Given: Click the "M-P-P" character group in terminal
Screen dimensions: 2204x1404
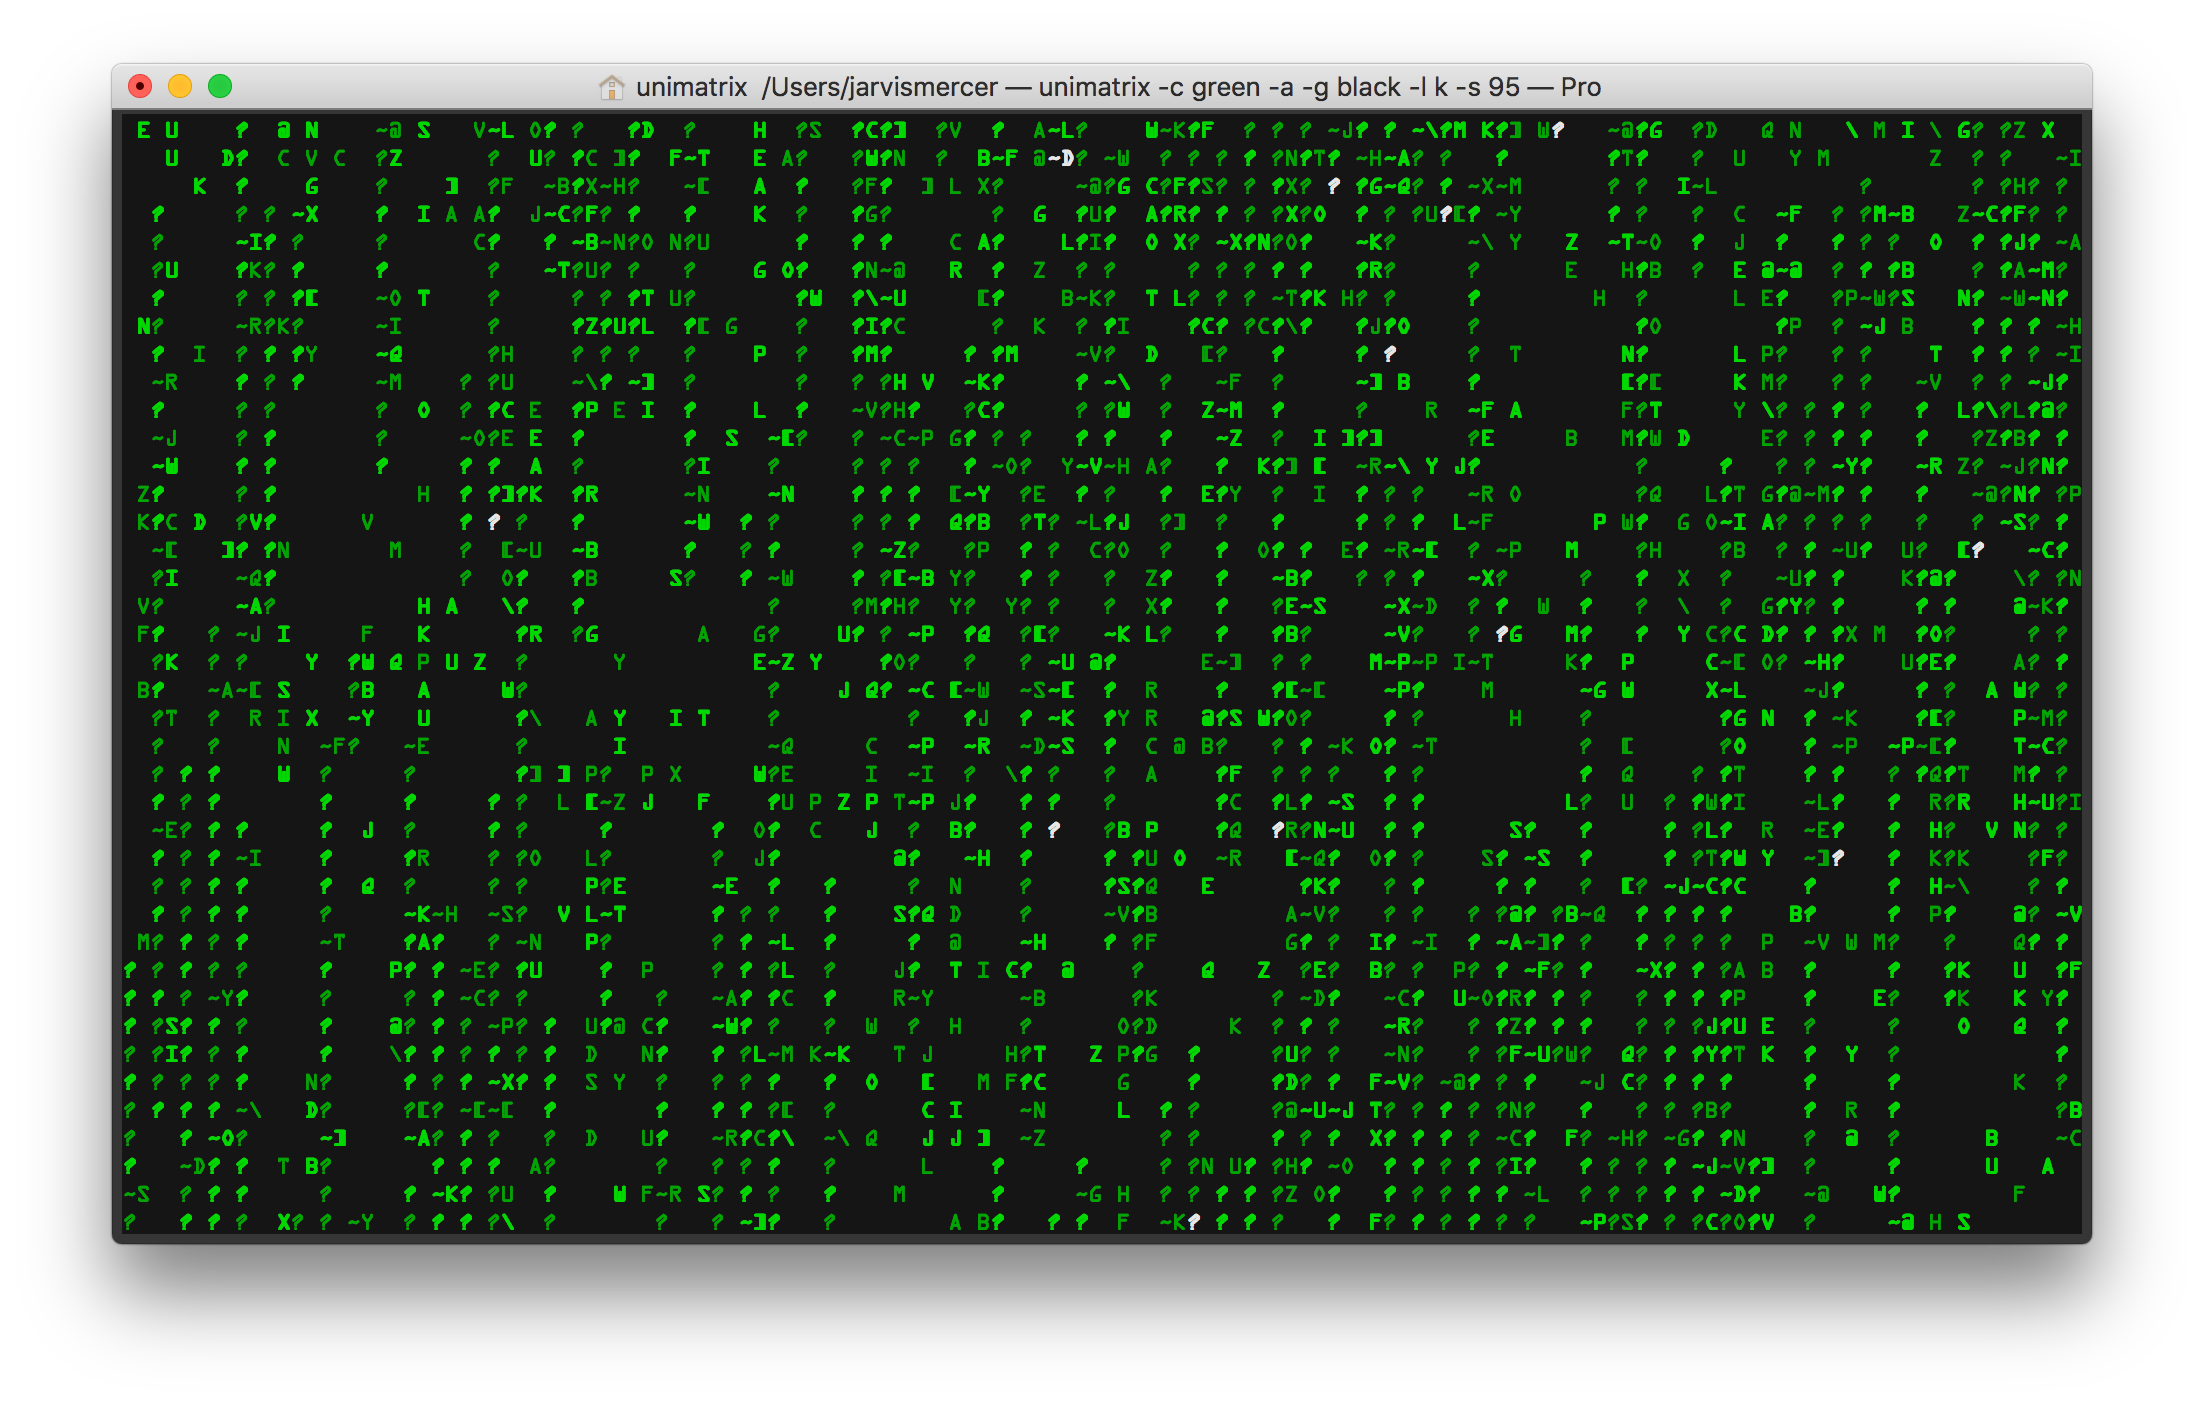Looking at the screenshot, I should [x=1403, y=662].
